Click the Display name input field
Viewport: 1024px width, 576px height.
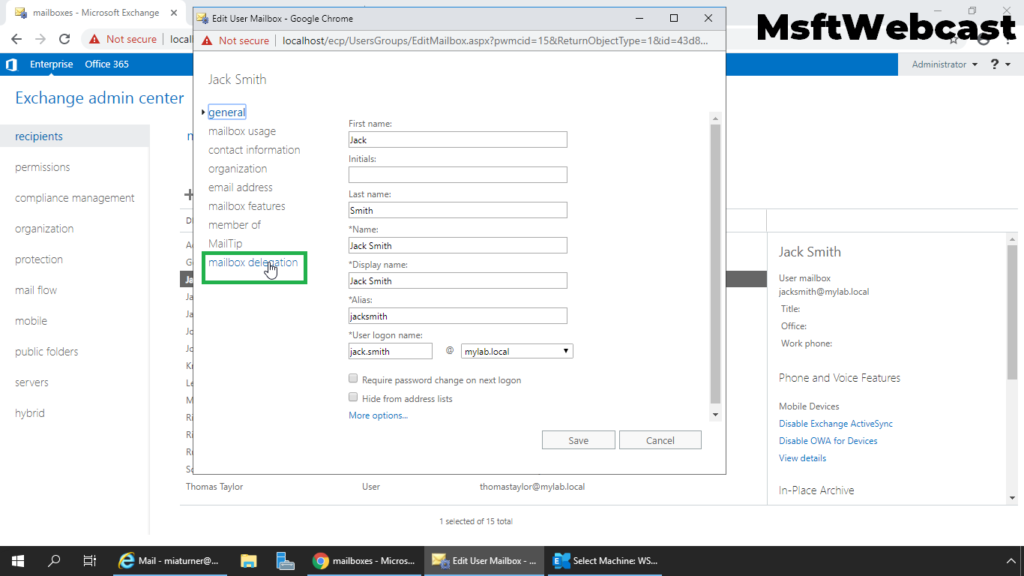[457, 281]
